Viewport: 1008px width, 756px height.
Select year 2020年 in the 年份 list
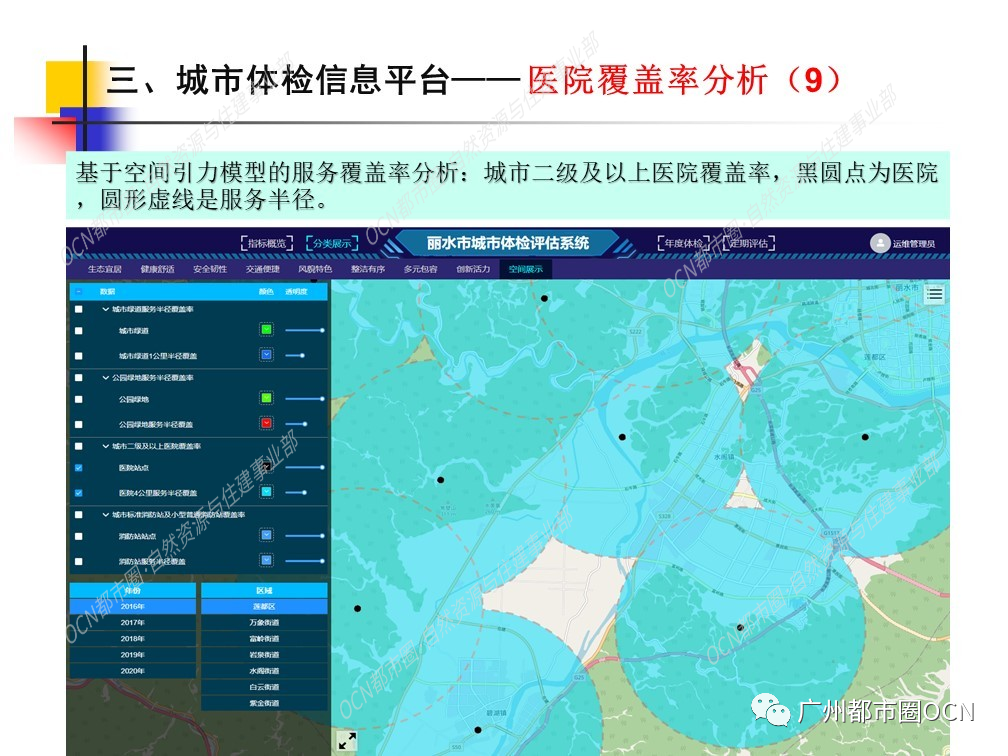pos(132,670)
